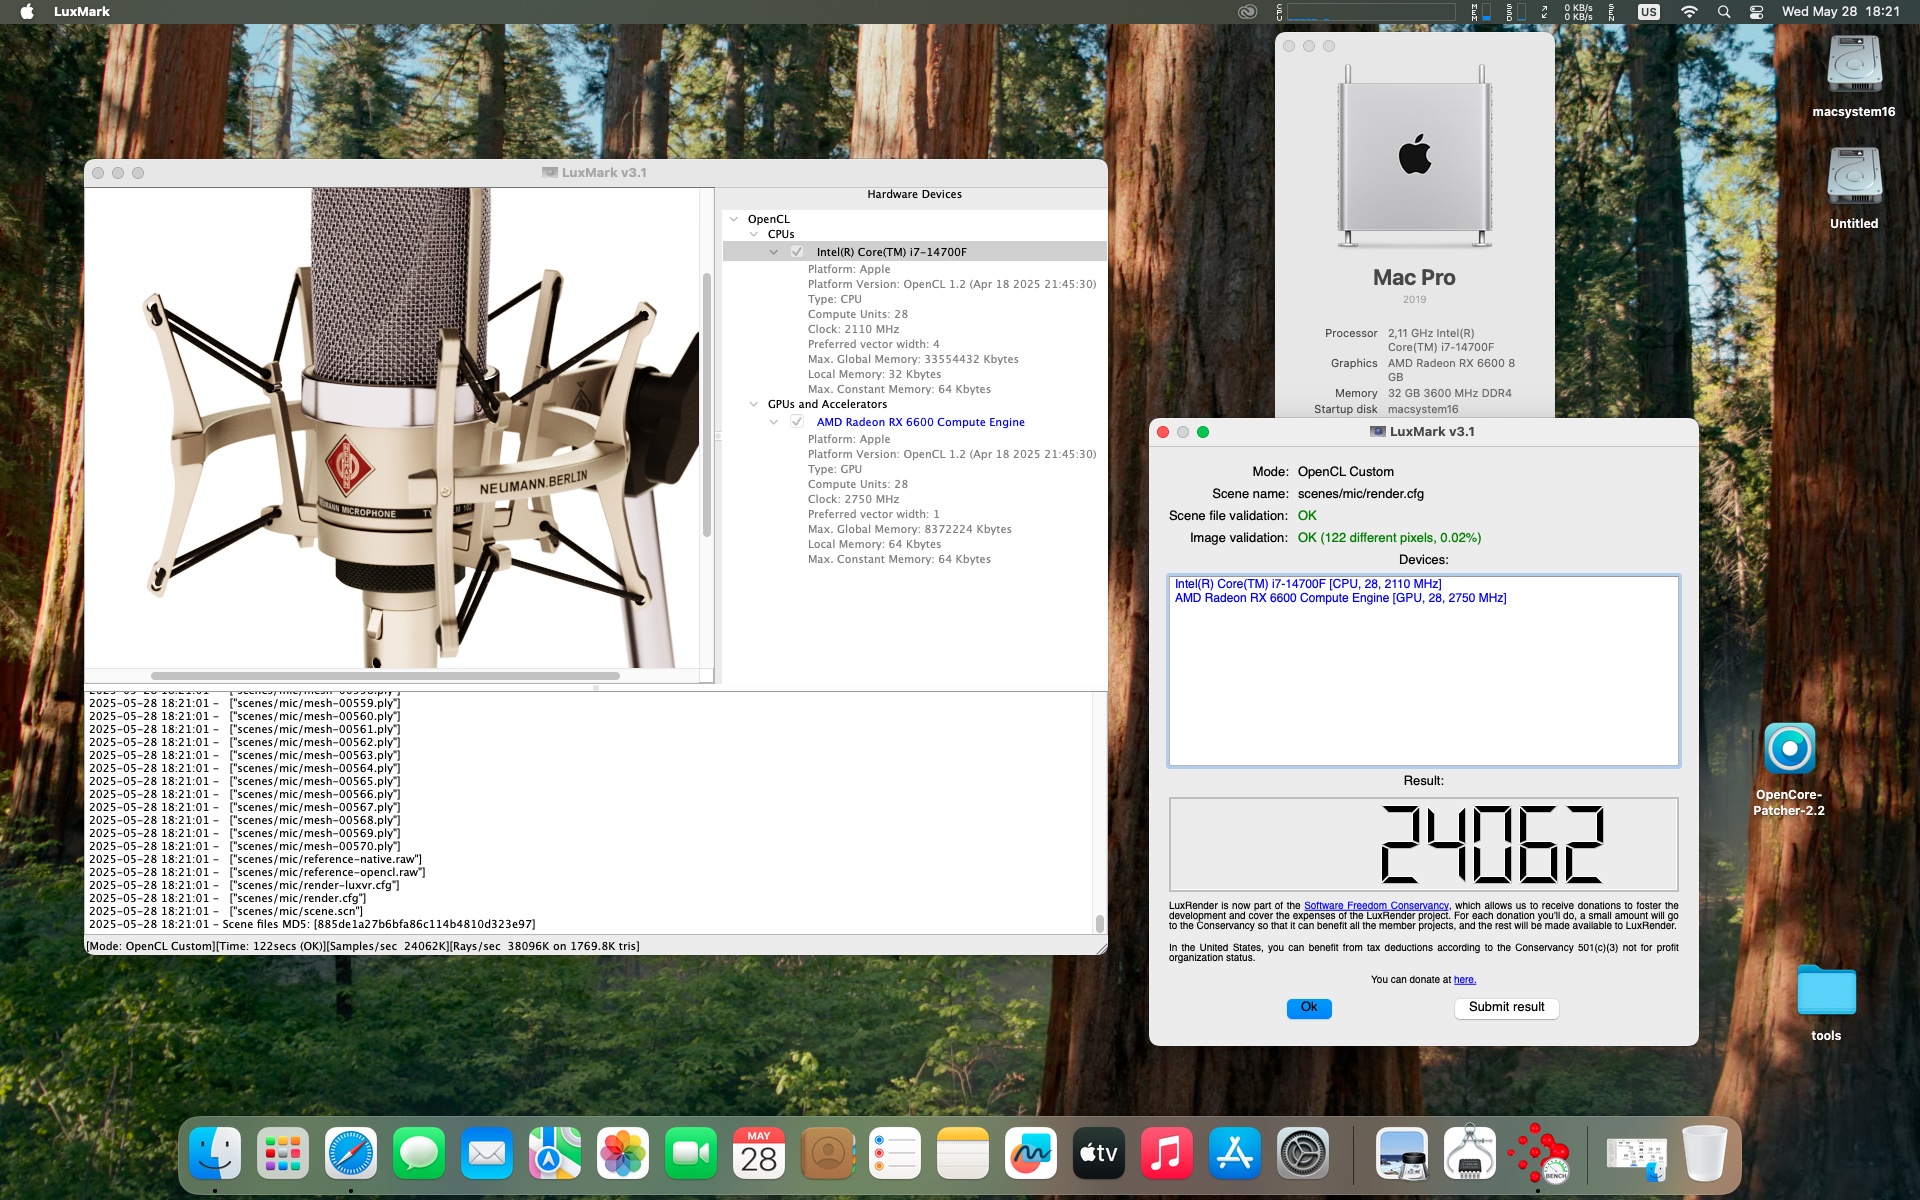This screenshot has height=1200, width=1920.
Task: Click the LuxMark red-spheres icon in Dock
Action: (x=1538, y=1154)
